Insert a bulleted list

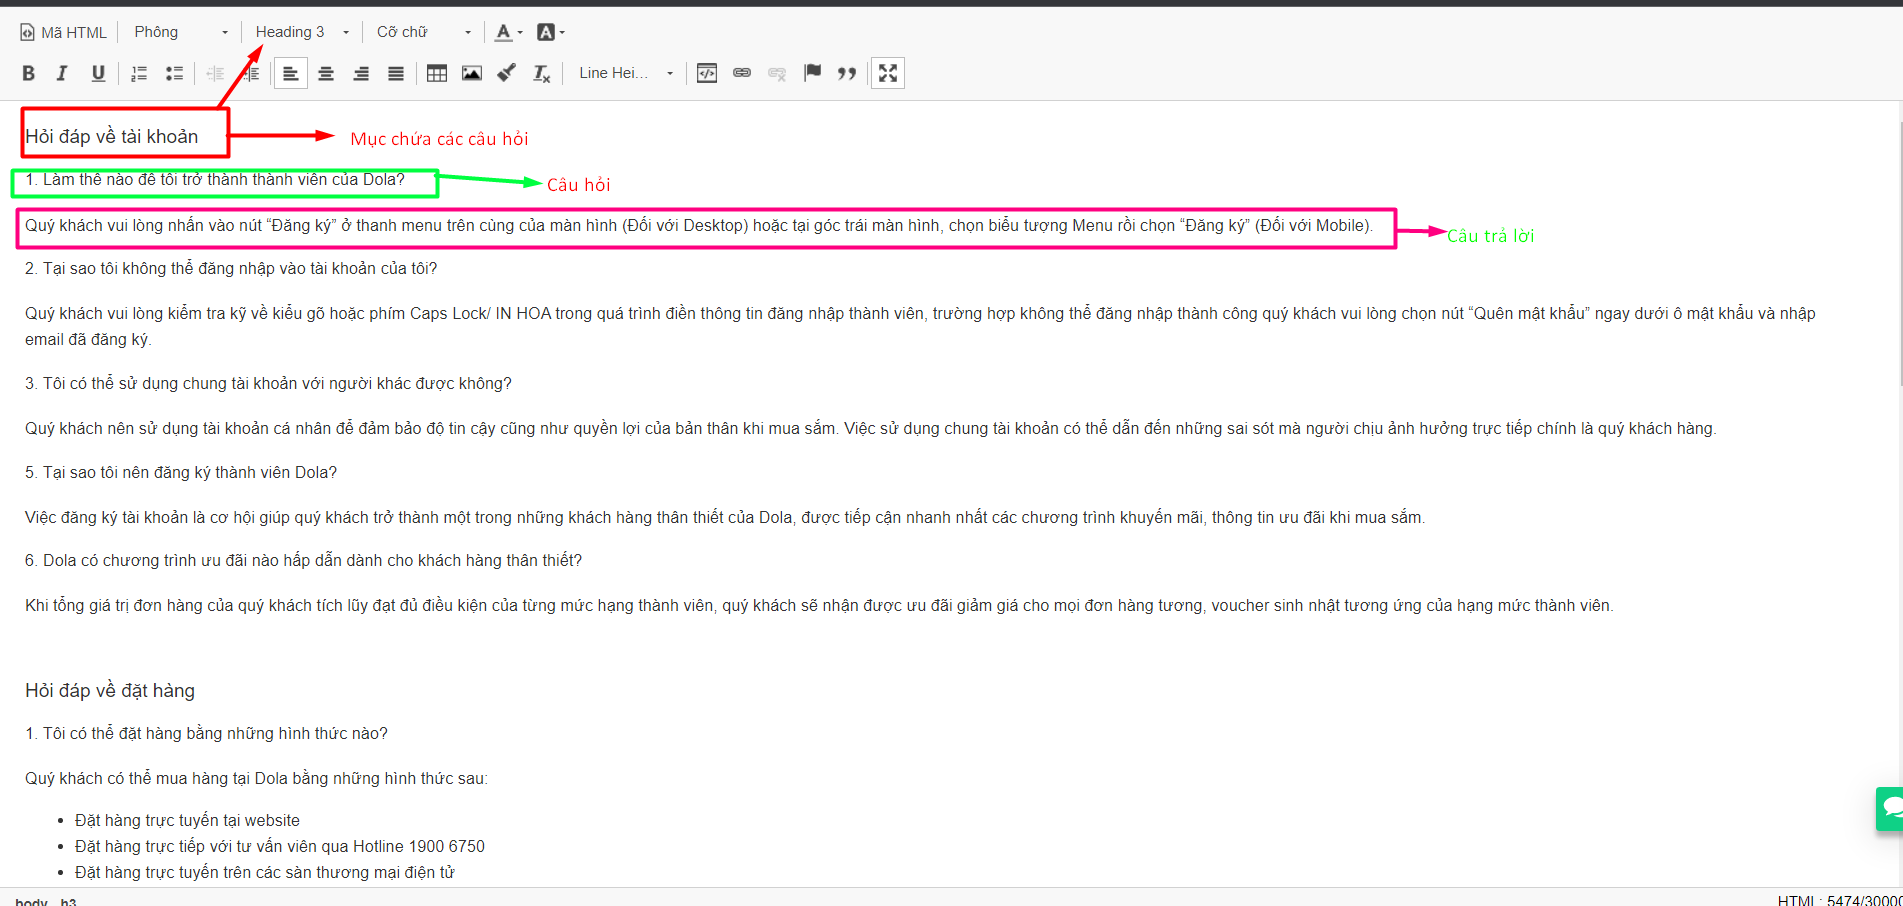click(174, 73)
